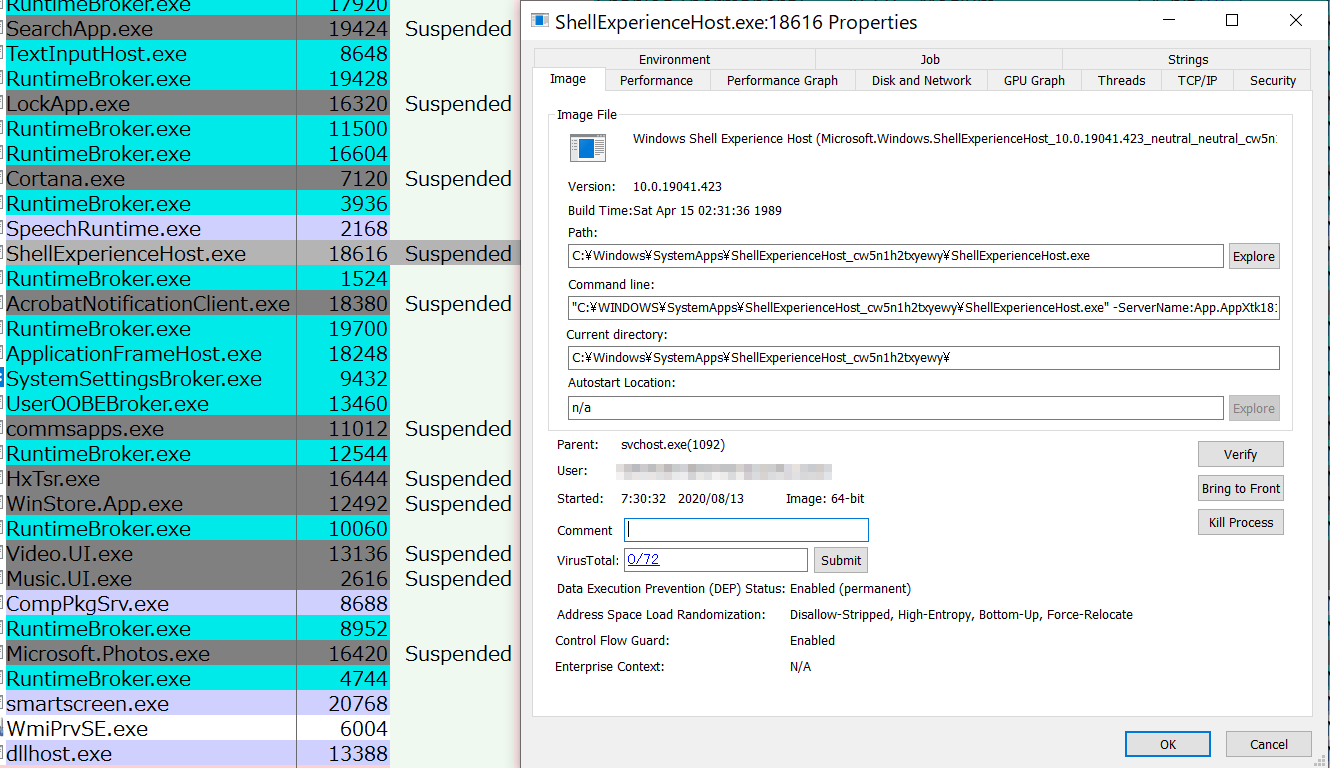1330x768 pixels.
Task: Open the TCP/IP tab
Action: click(x=1197, y=81)
